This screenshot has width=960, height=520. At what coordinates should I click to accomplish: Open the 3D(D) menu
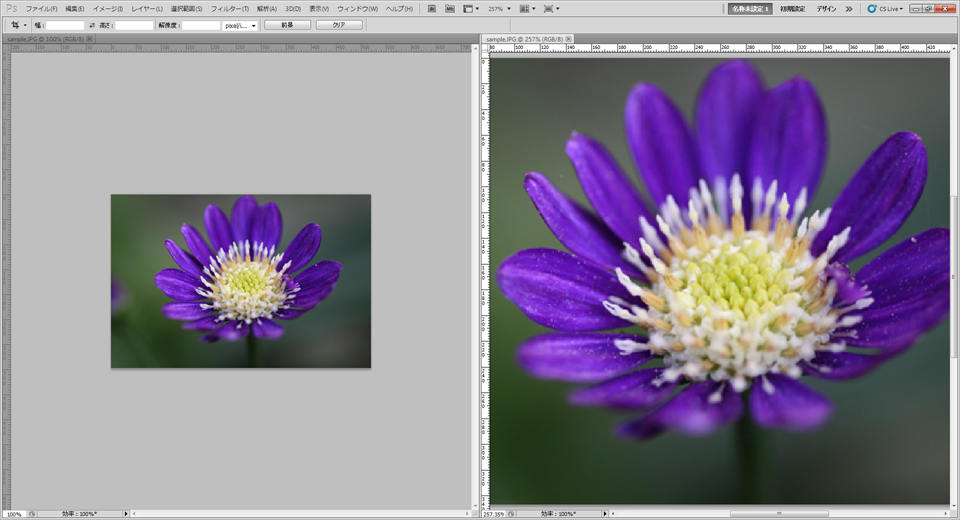(293, 9)
